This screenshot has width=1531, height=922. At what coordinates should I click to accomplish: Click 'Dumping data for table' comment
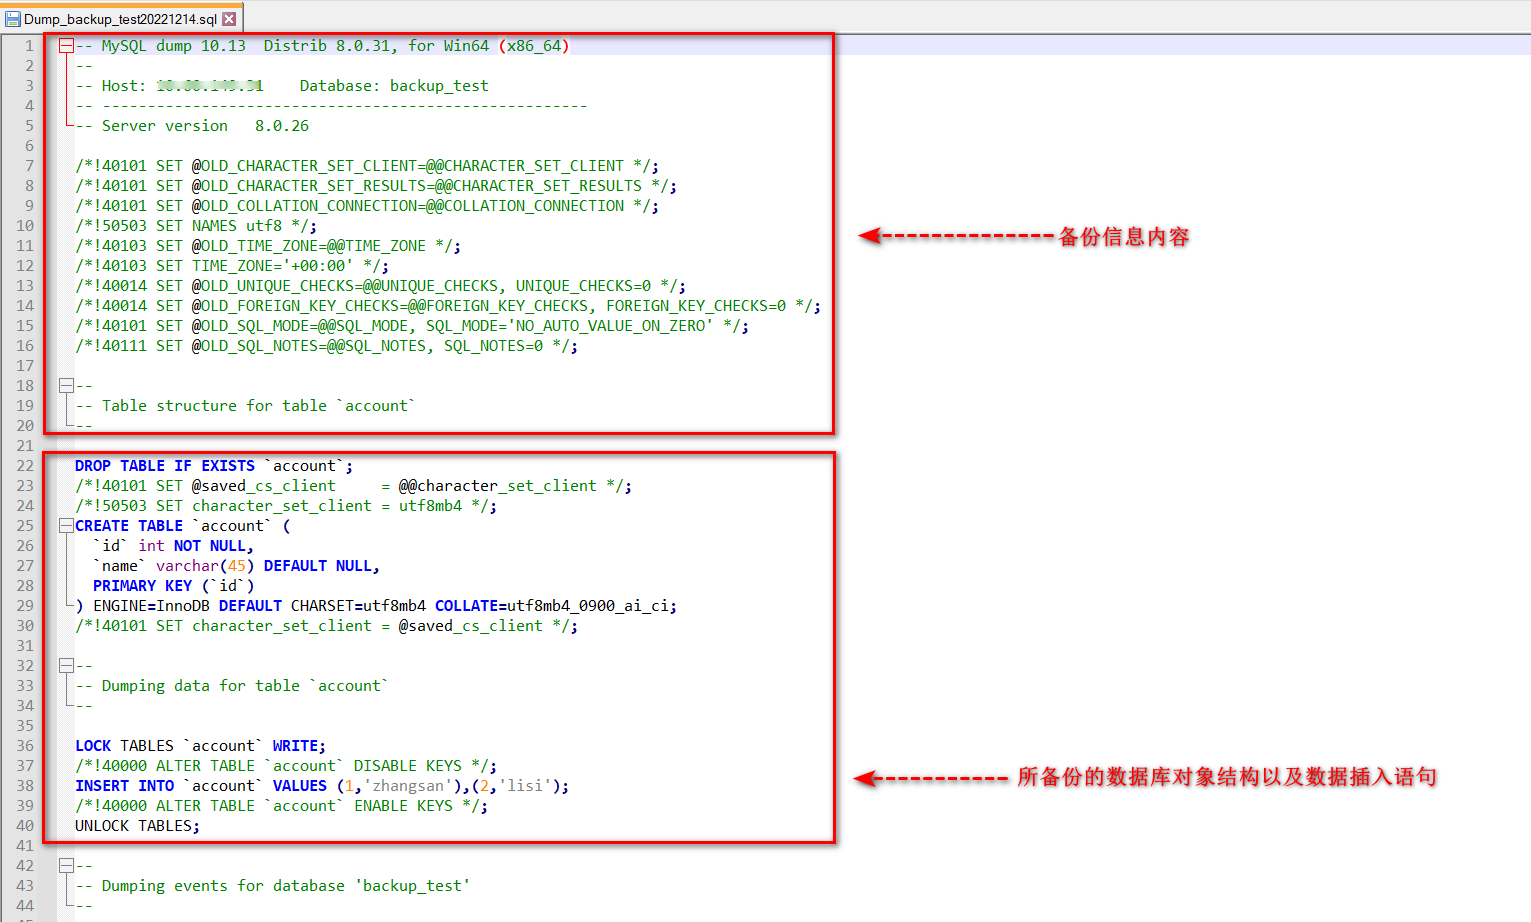231,686
